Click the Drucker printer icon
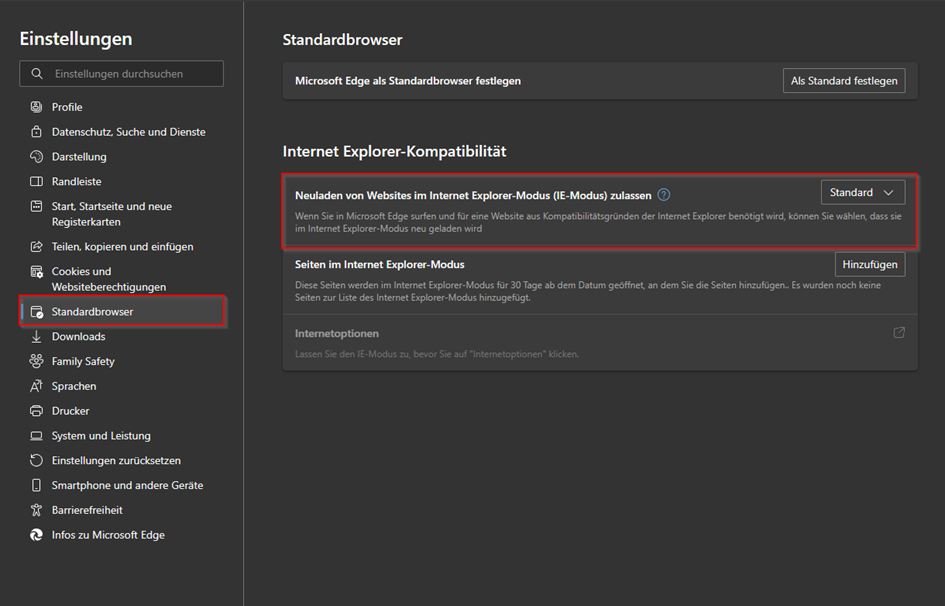Viewport: 945px width, 606px height. point(37,411)
